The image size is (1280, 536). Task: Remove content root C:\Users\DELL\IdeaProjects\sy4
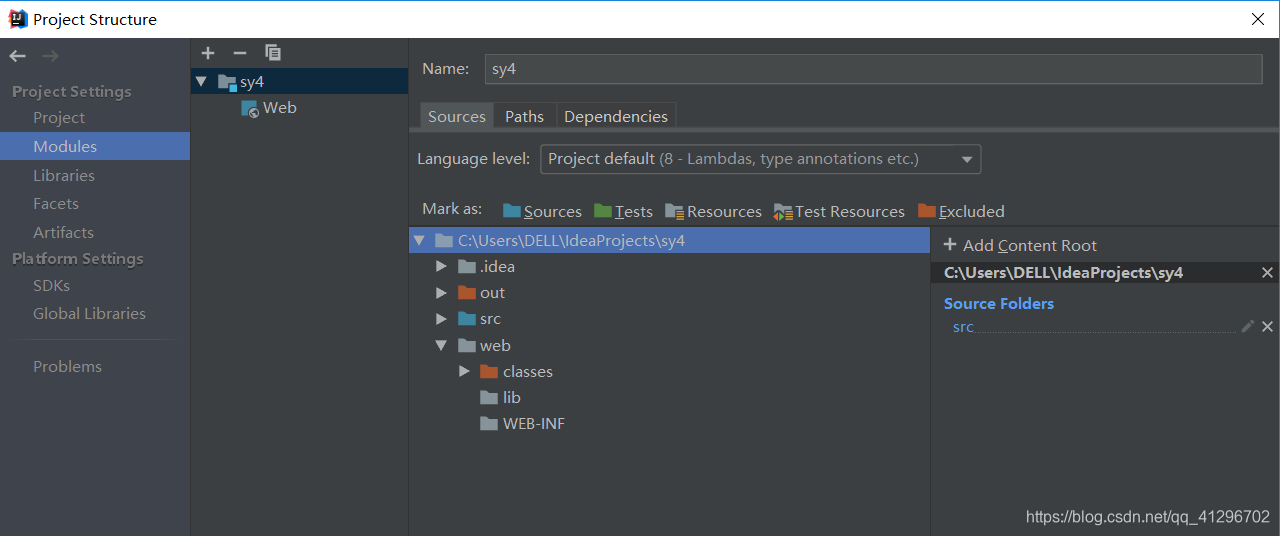(1267, 273)
